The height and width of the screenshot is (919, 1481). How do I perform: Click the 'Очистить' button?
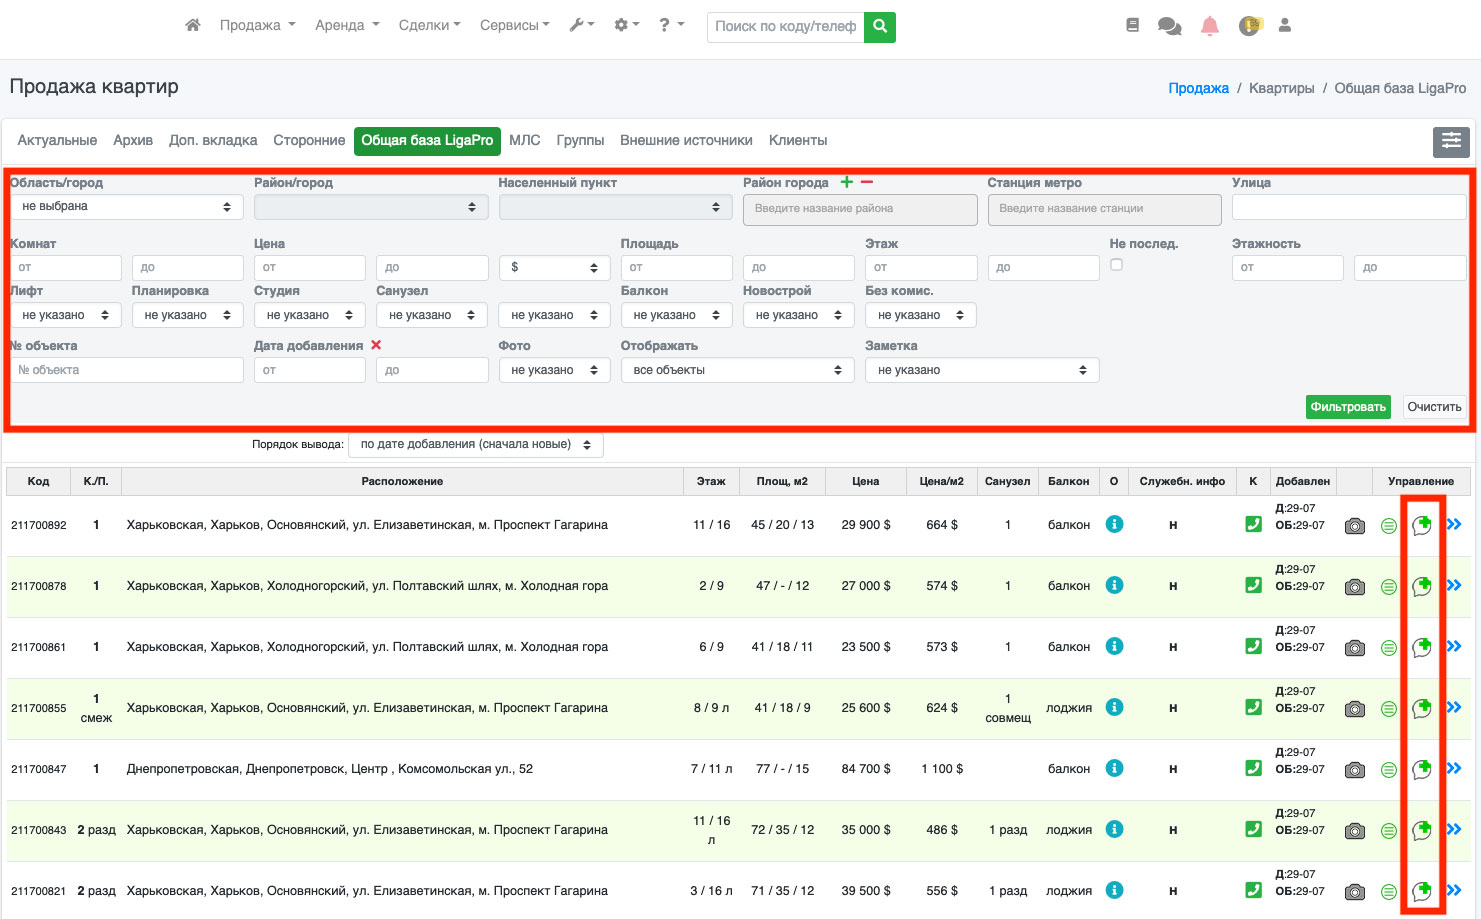click(1434, 407)
